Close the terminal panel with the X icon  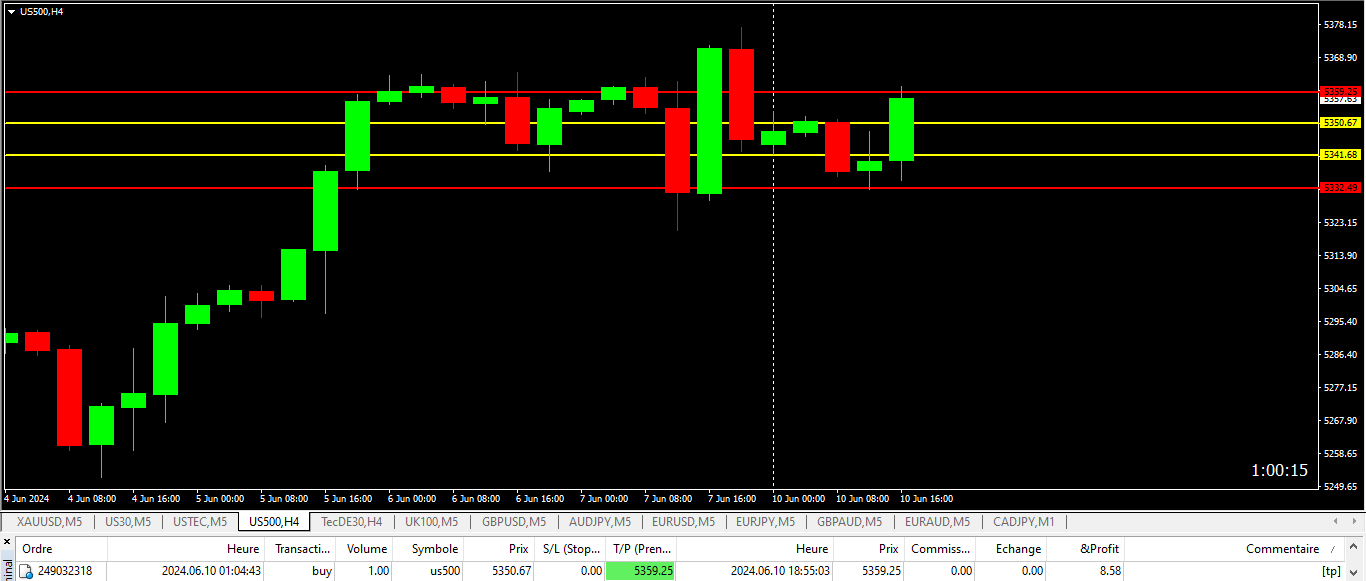[6, 541]
